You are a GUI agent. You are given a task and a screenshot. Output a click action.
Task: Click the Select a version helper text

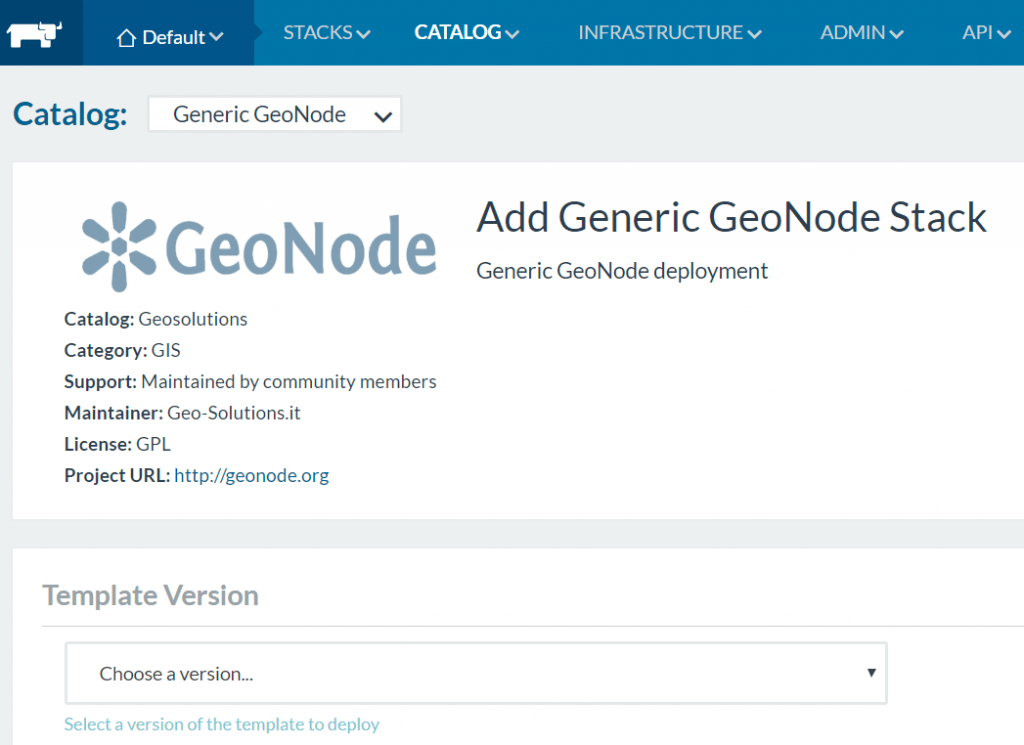click(x=221, y=723)
